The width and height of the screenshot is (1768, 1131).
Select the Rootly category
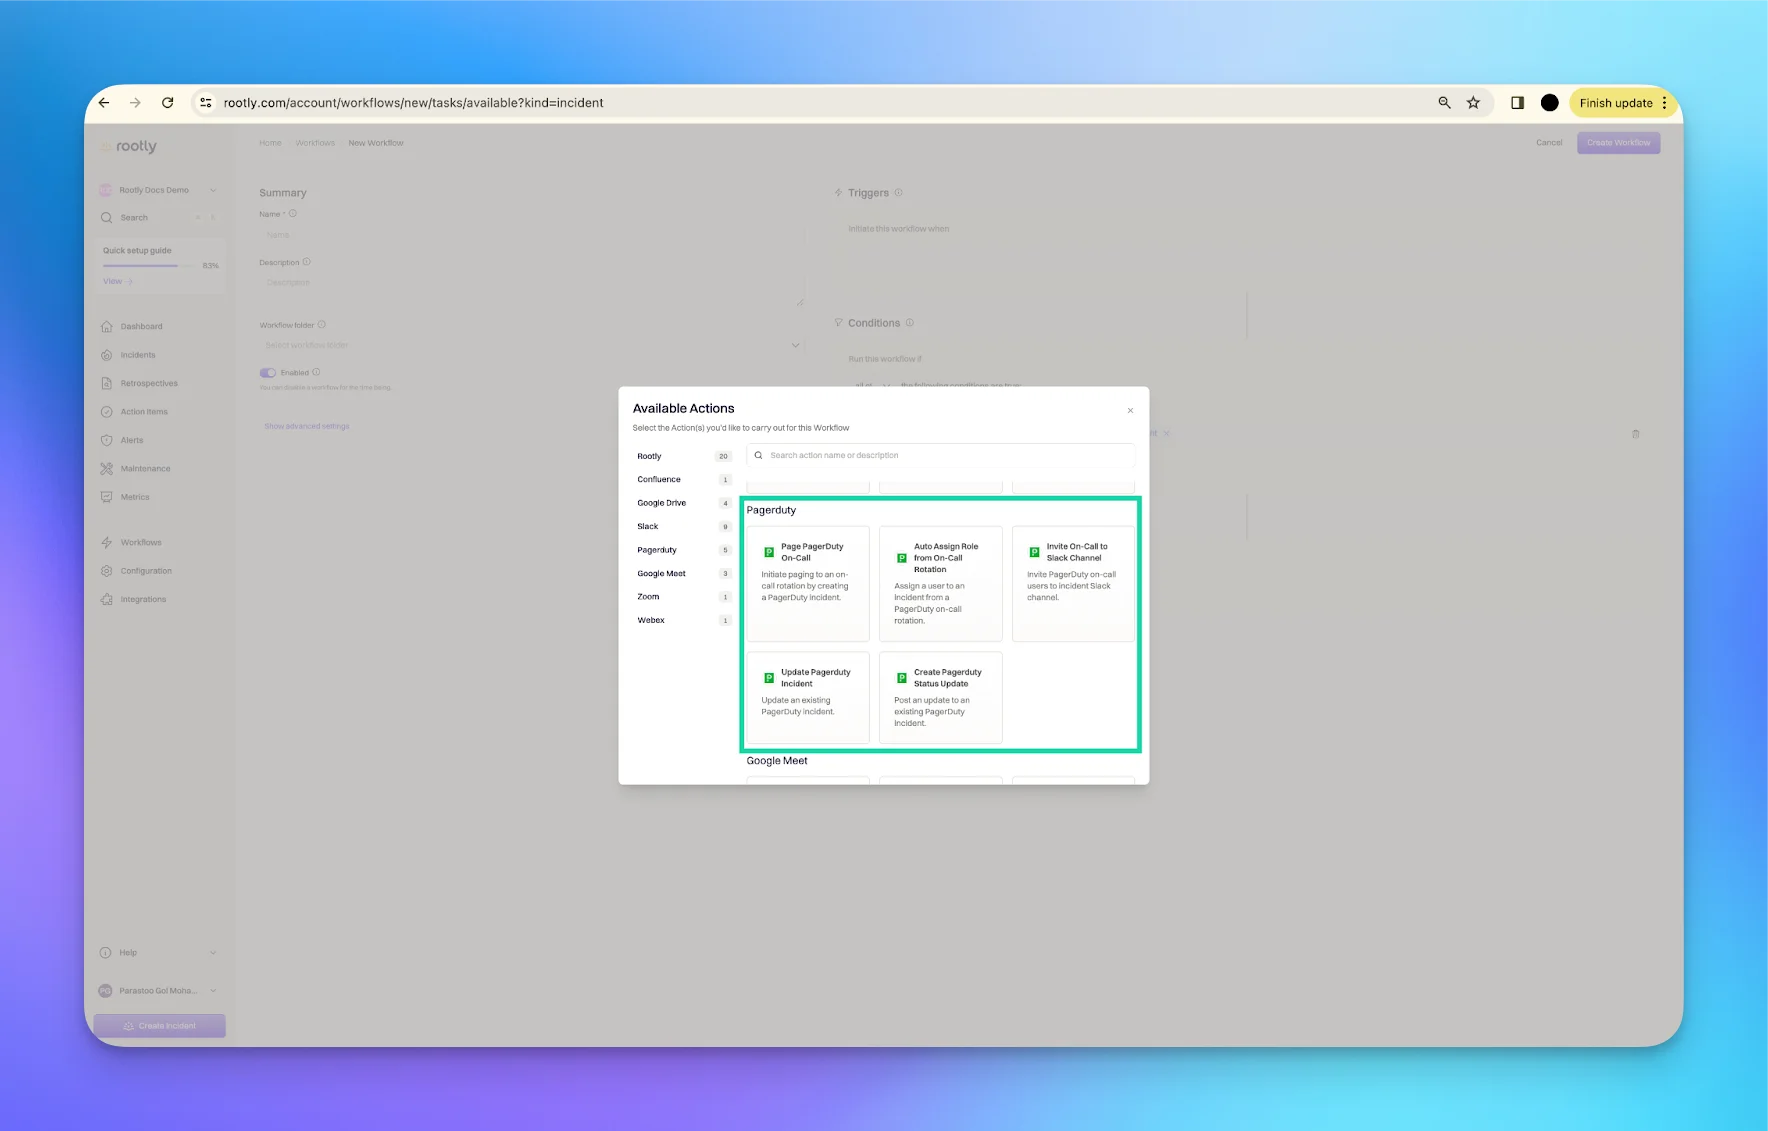pyautogui.click(x=684, y=456)
